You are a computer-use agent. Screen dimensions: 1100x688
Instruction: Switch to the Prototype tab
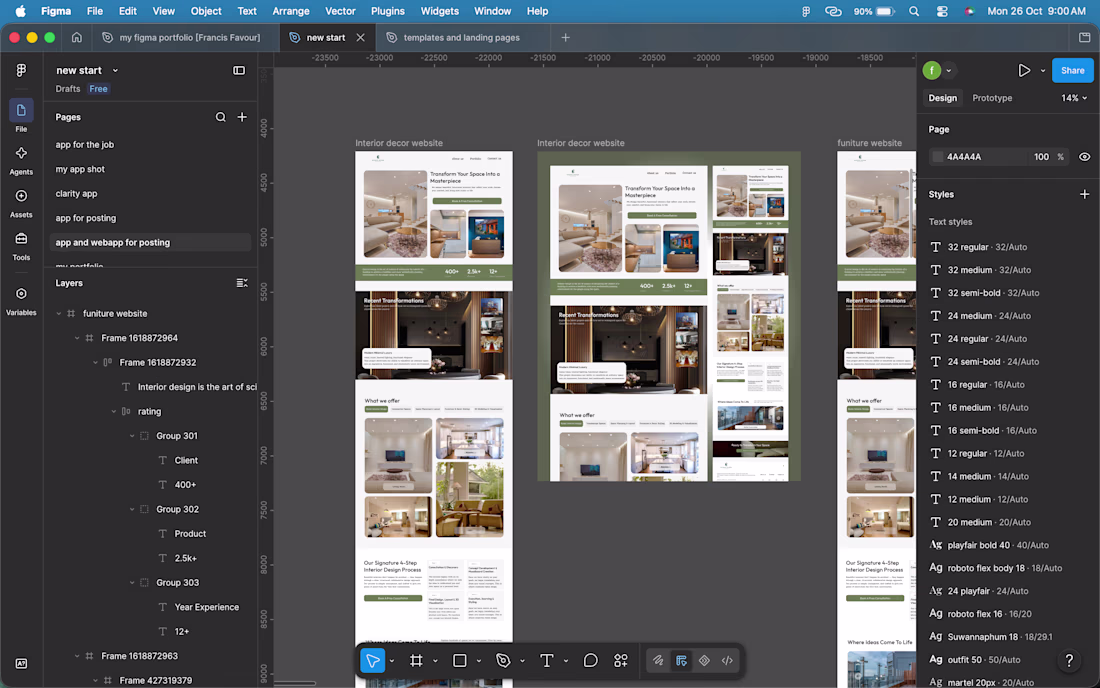(992, 98)
